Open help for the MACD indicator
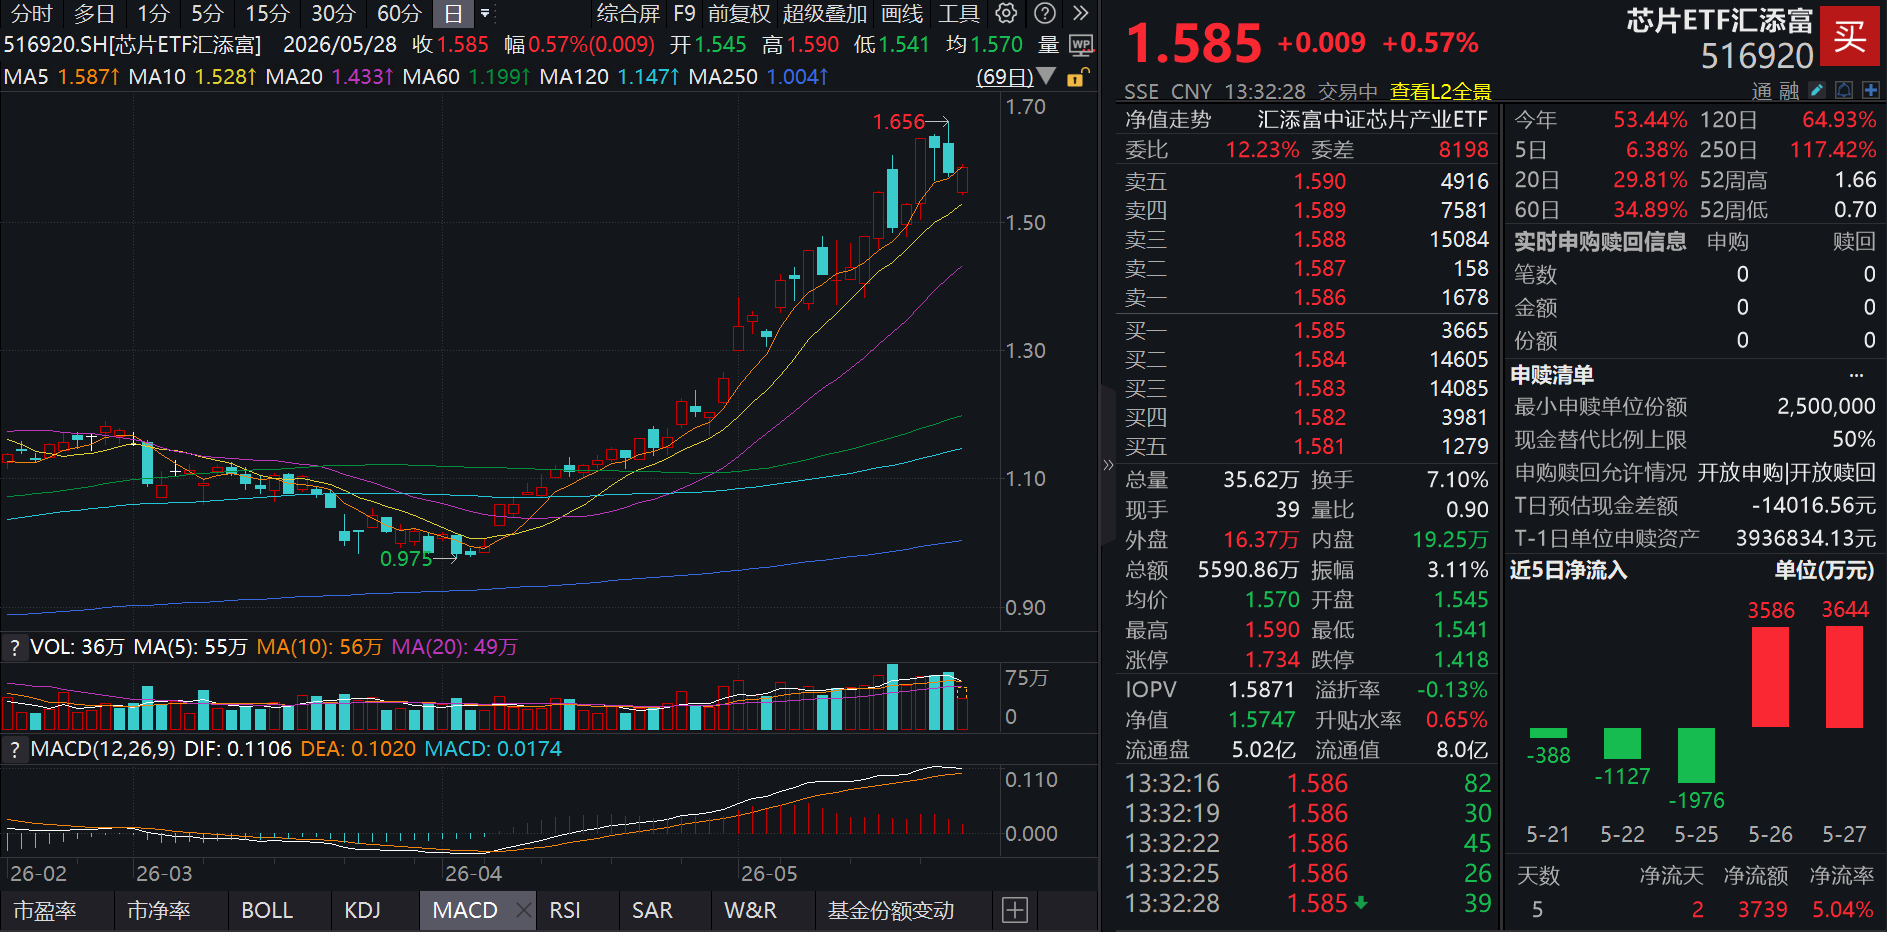Viewport: 1887px width, 932px height. point(14,749)
